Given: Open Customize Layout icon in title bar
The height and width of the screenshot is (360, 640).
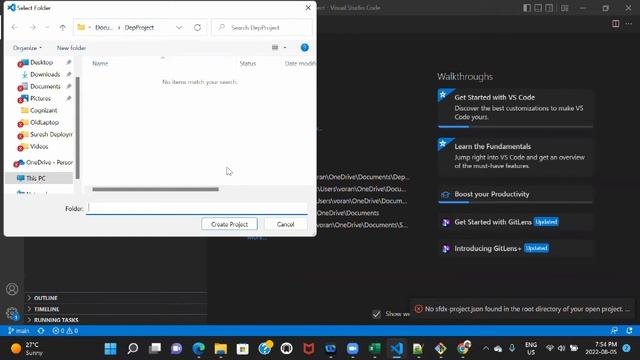Looking at the screenshot, I should (x=564, y=8).
